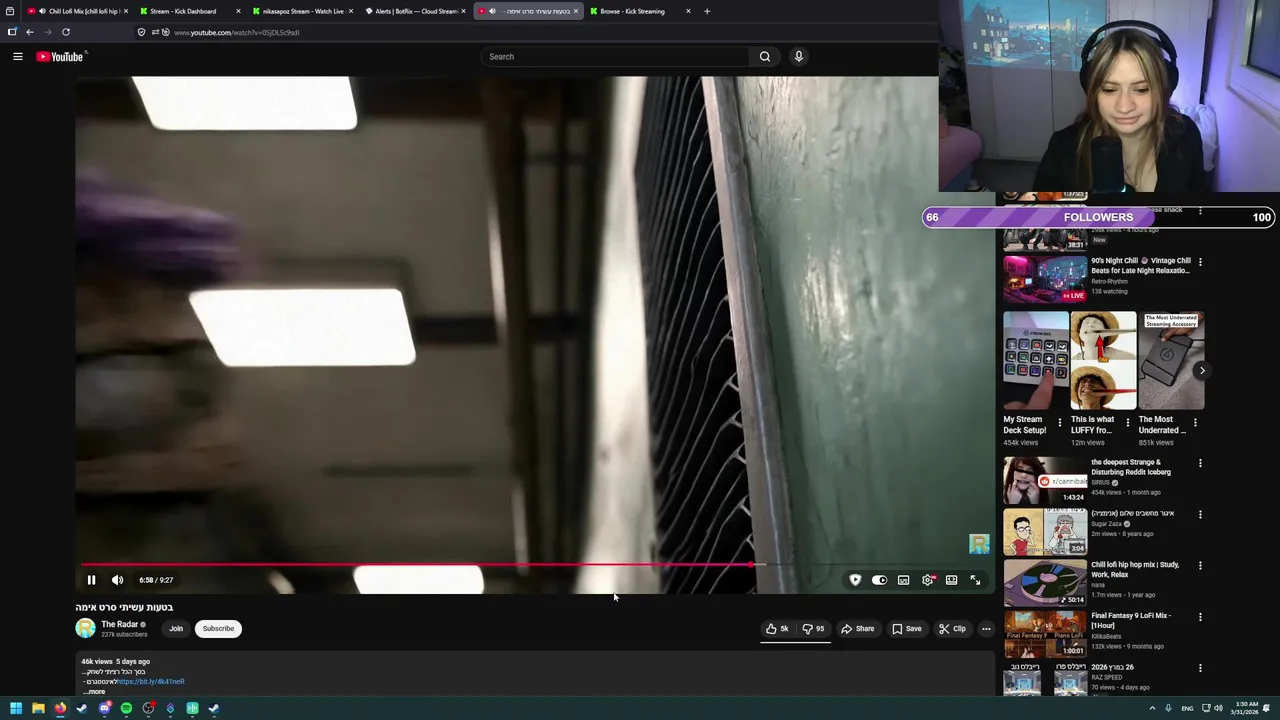
Task: Switch to the Stream - Kick Dashboard tab
Action: pyautogui.click(x=190, y=11)
